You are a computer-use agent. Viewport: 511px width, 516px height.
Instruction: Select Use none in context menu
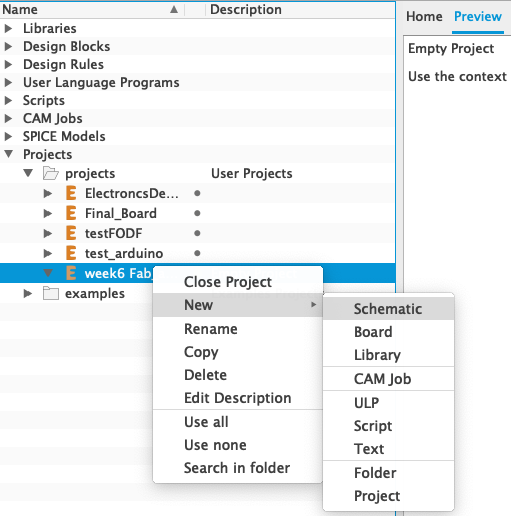click(238, 445)
